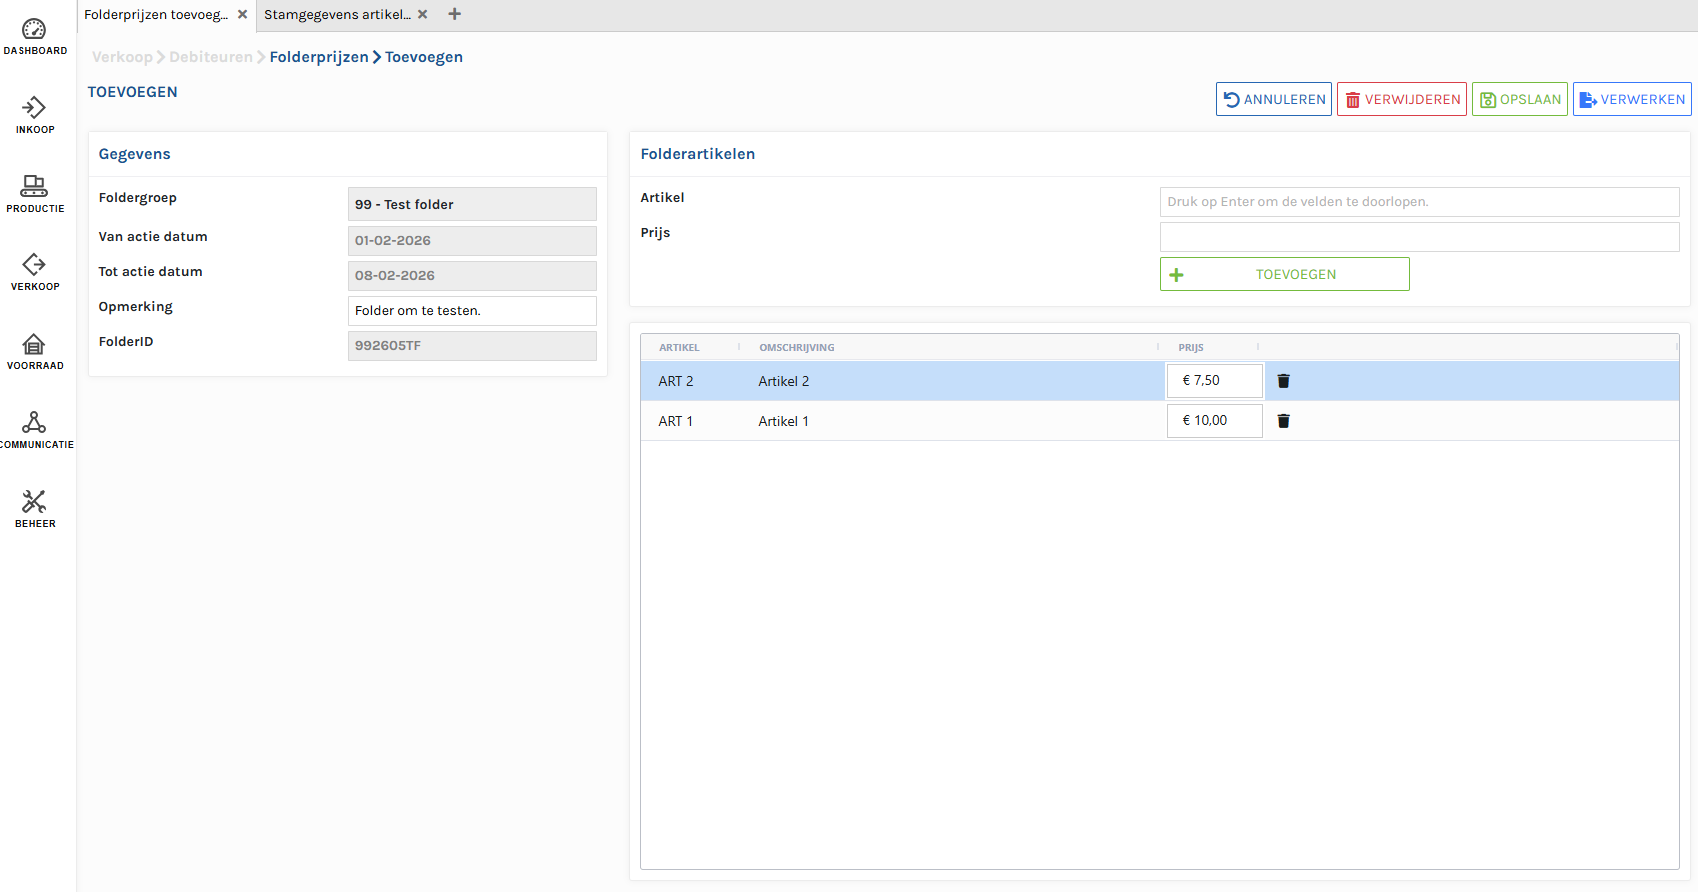Click the Verwerken button
The width and height of the screenshot is (1698, 892).
point(1631,99)
